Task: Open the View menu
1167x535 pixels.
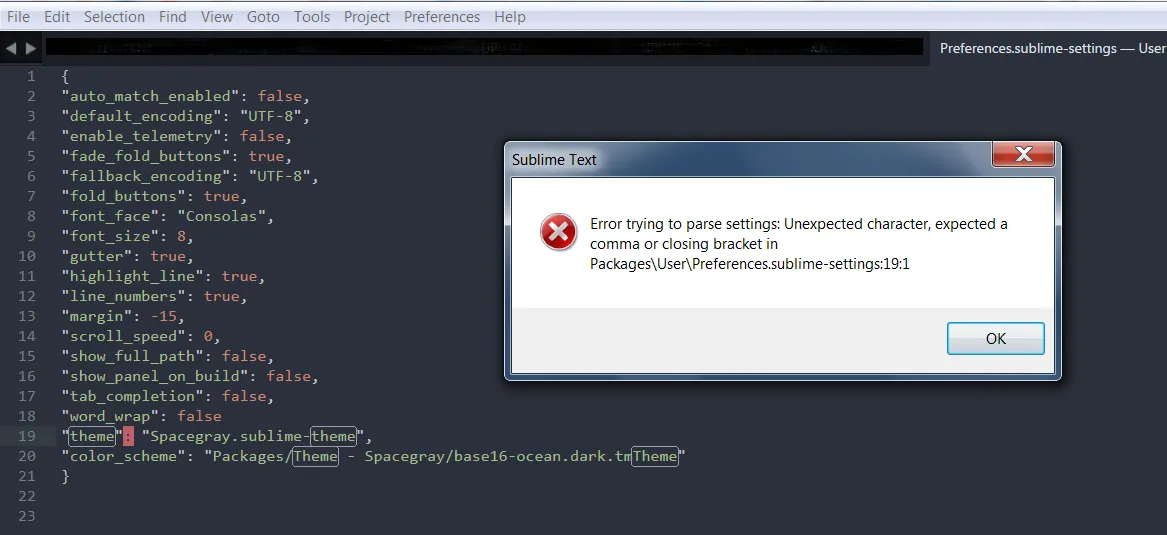Action: click(217, 16)
